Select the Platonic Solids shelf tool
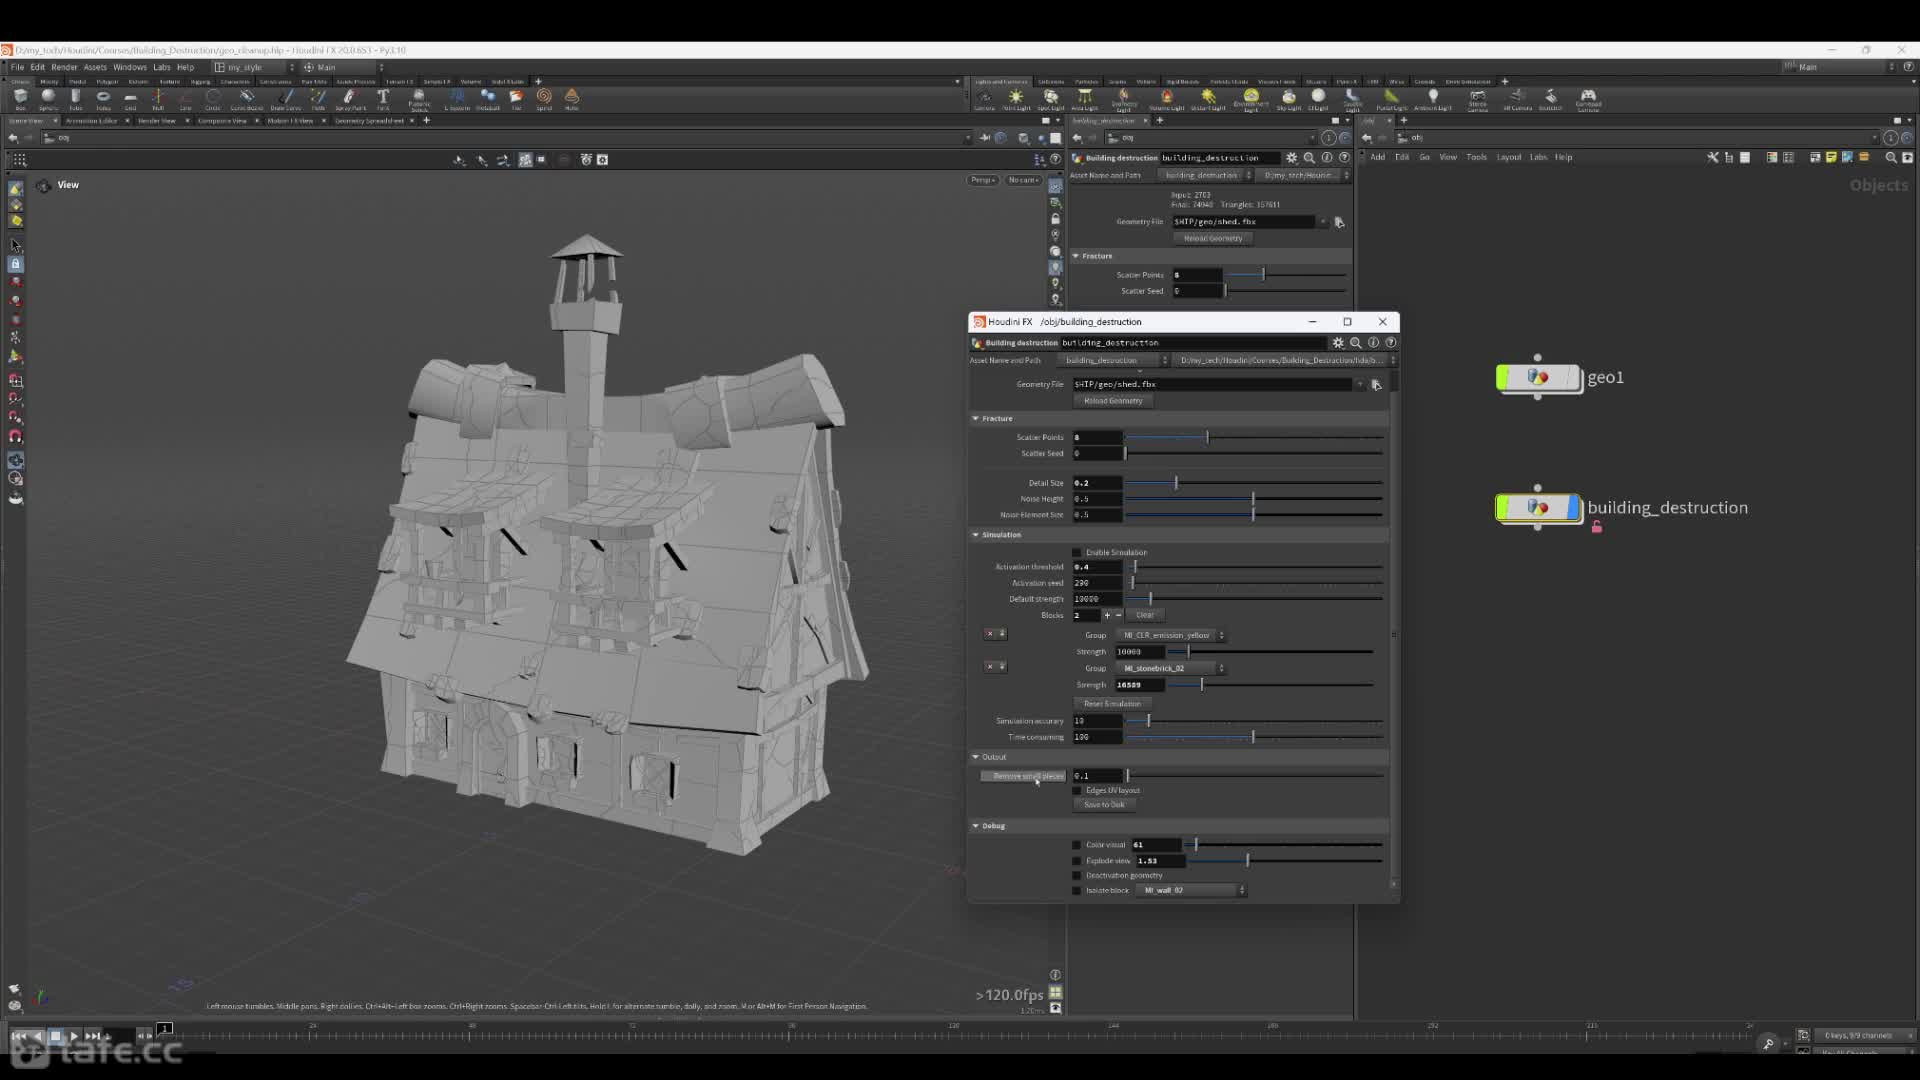The image size is (1920, 1080). coord(419,99)
